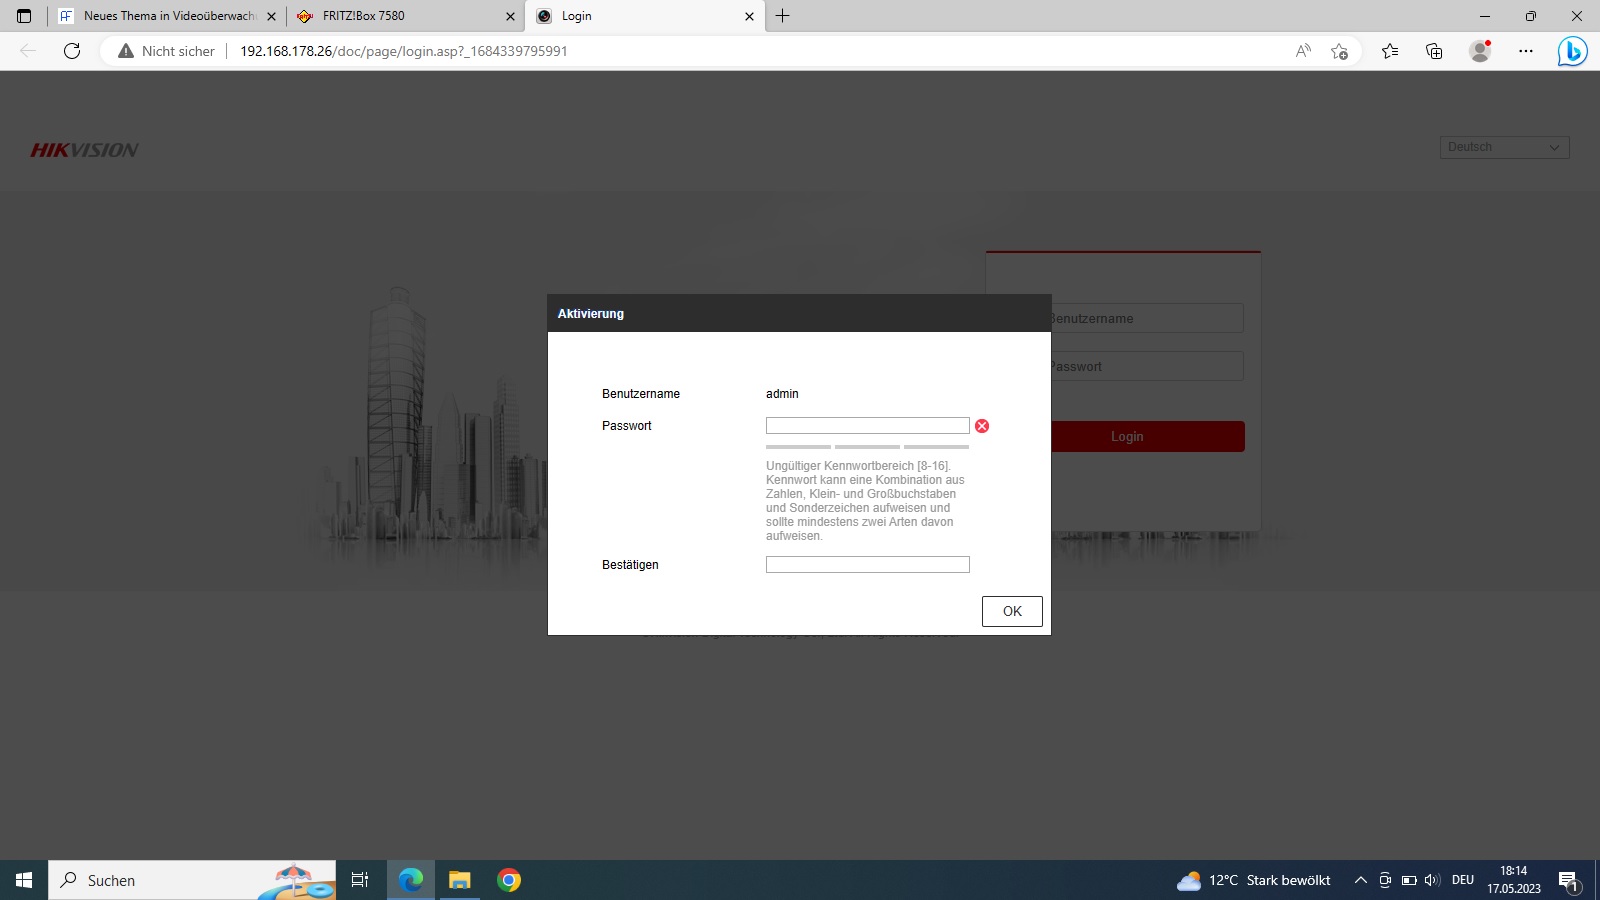Click the red password error icon

982,426
